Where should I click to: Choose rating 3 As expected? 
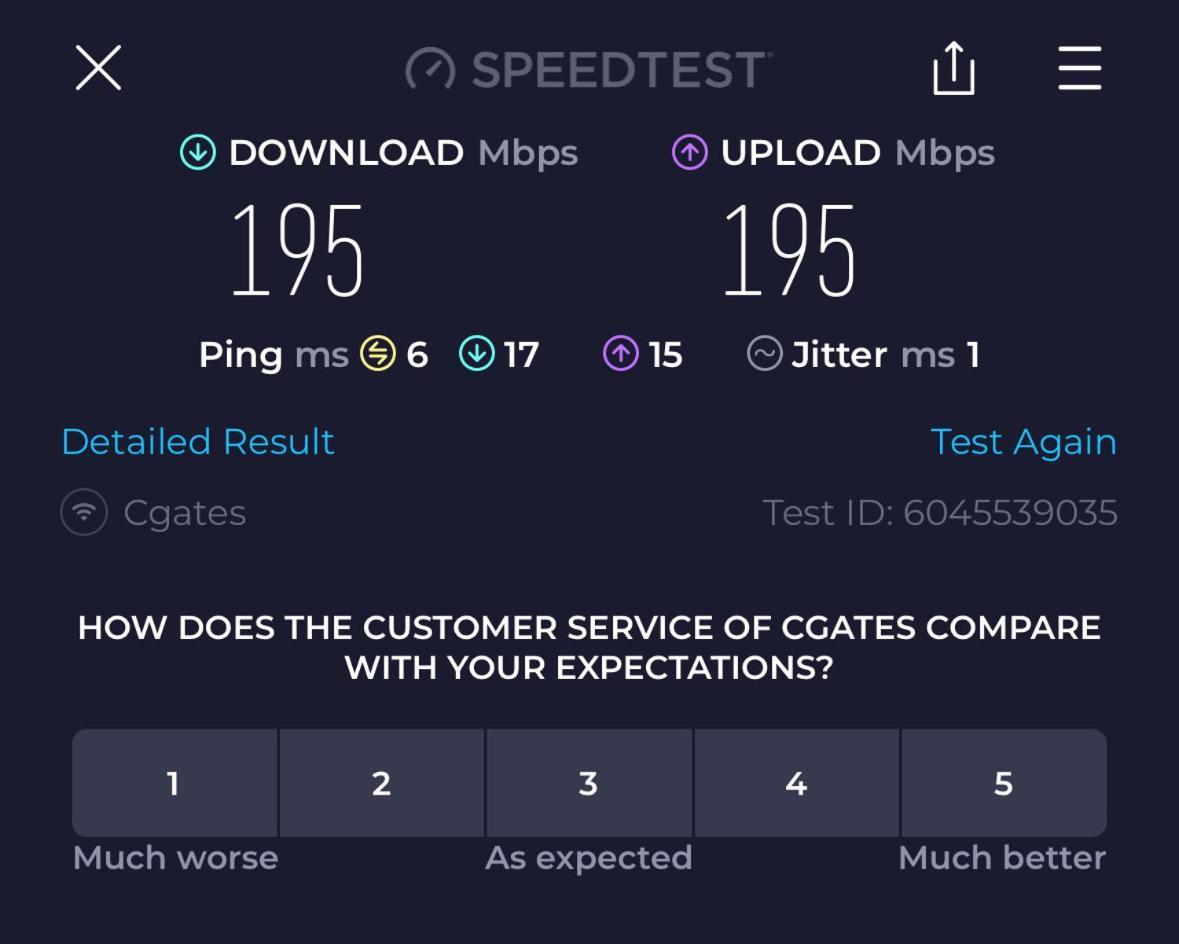[x=589, y=782]
